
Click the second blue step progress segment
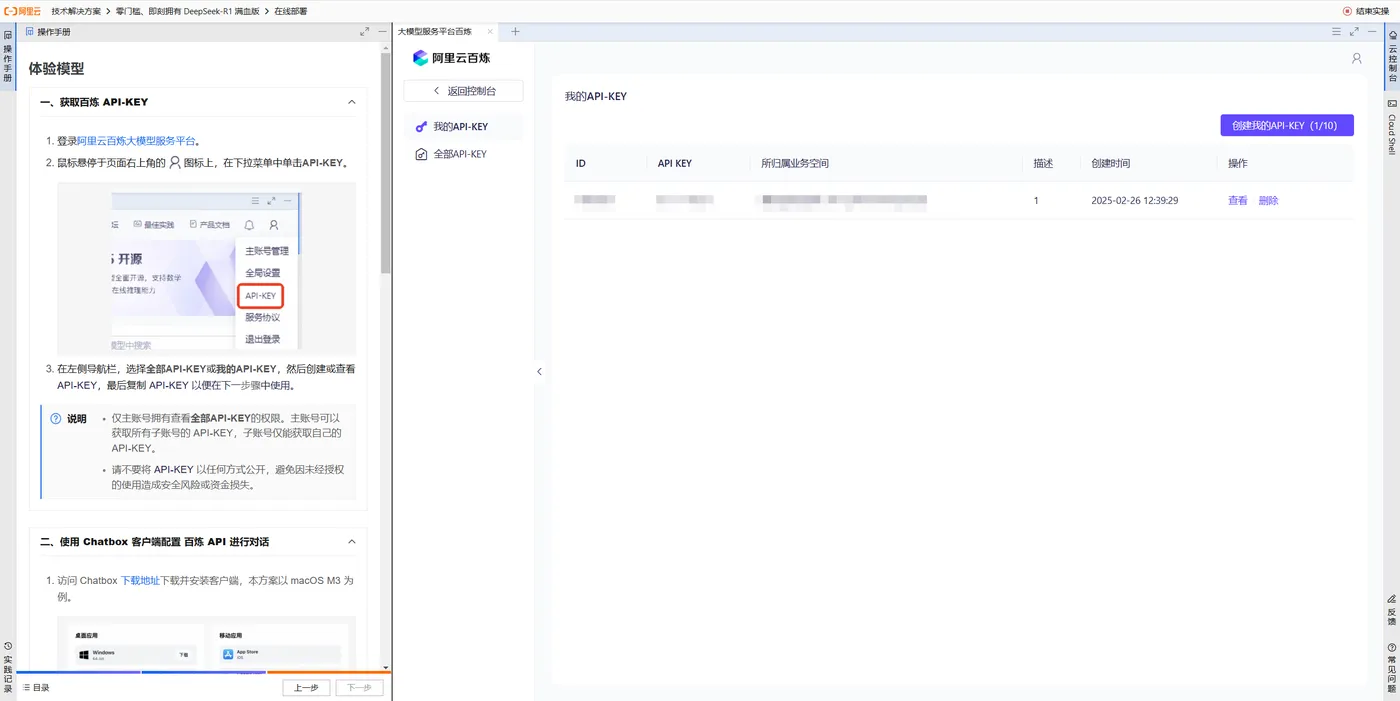point(204,672)
